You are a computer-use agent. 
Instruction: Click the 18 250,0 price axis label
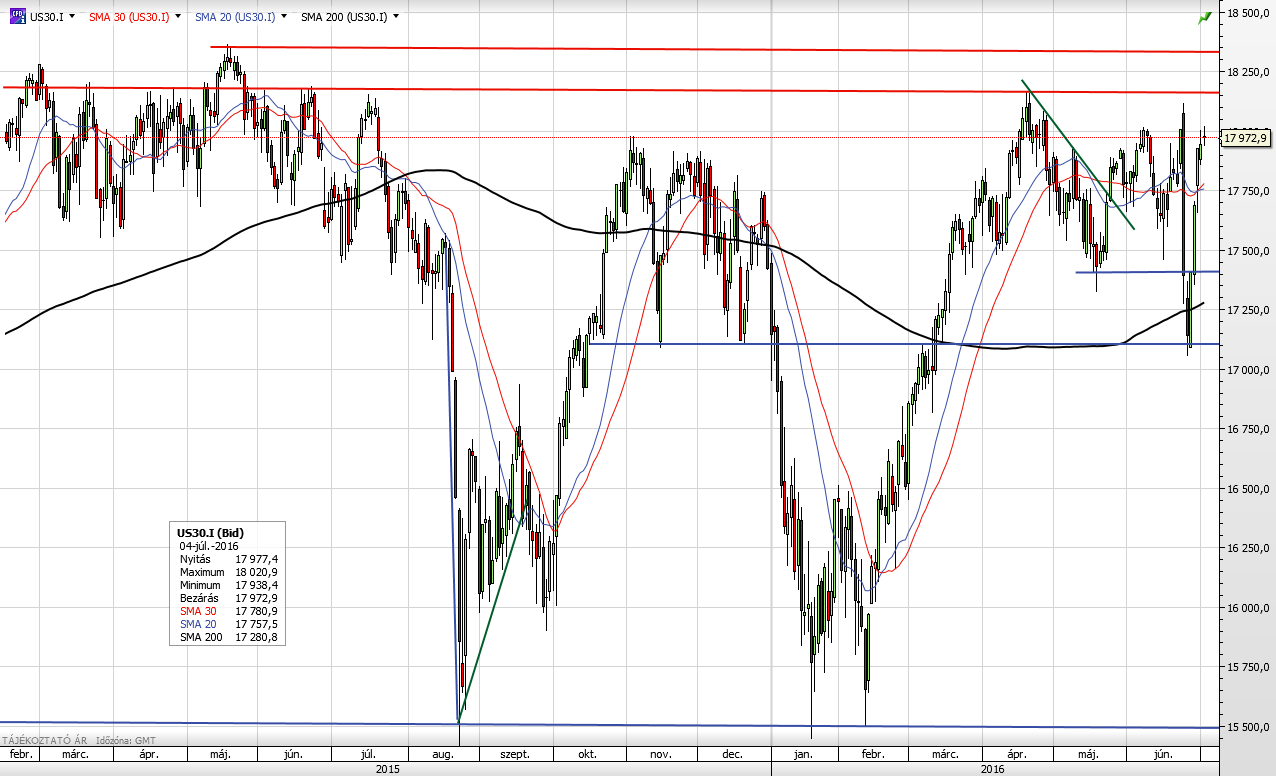coord(1249,72)
